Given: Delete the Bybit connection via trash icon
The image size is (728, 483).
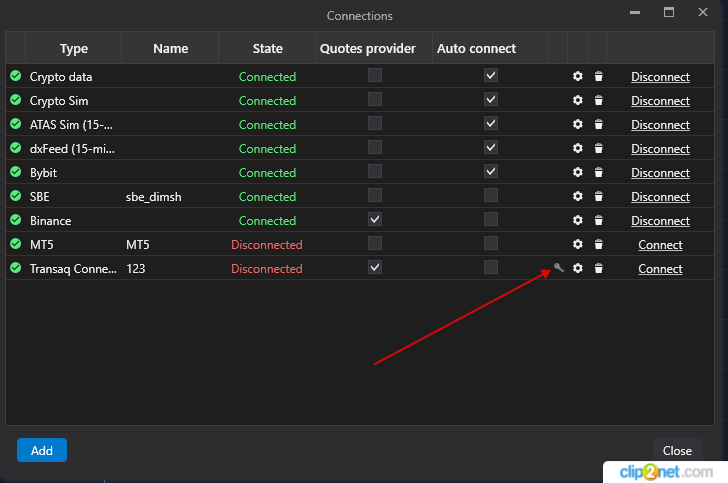Looking at the screenshot, I should pos(598,172).
